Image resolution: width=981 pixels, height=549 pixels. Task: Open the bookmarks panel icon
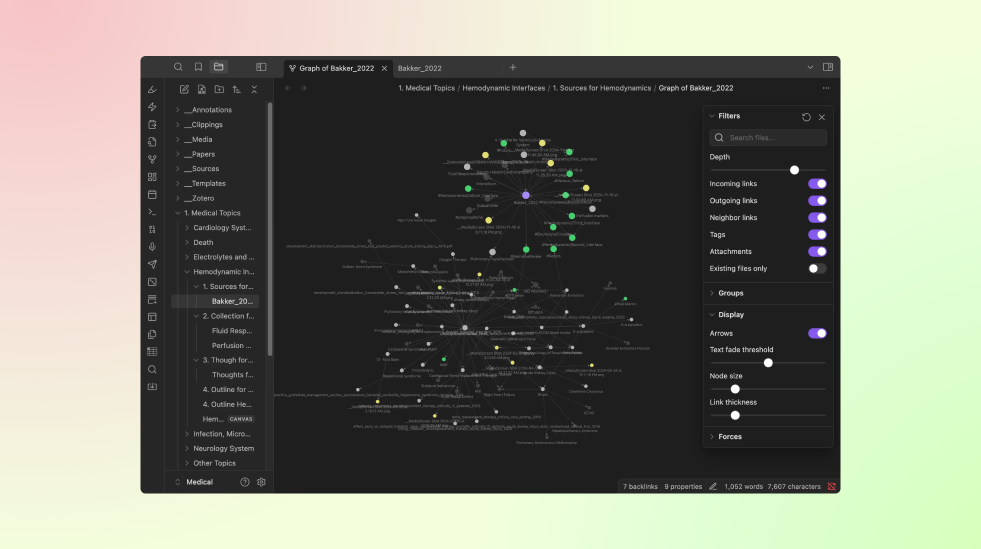[x=198, y=67]
